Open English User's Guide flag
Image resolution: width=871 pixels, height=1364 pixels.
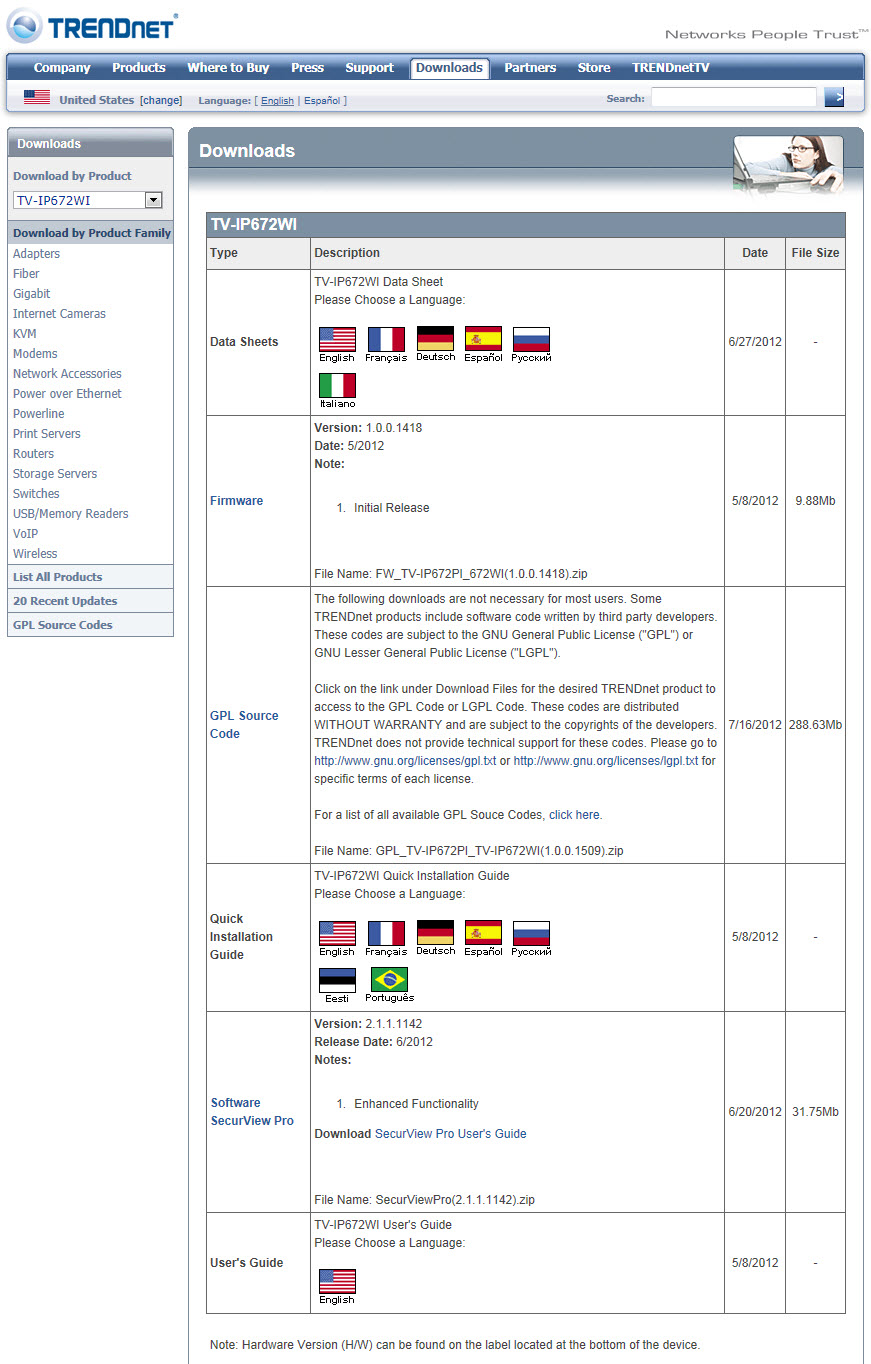coord(337,1281)
